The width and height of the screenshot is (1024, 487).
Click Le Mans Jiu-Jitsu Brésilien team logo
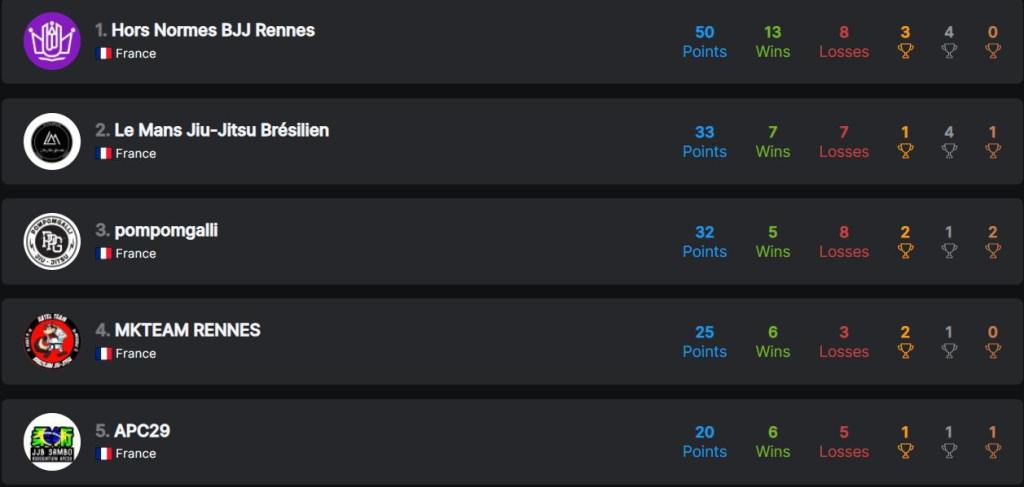click(52, 141)
